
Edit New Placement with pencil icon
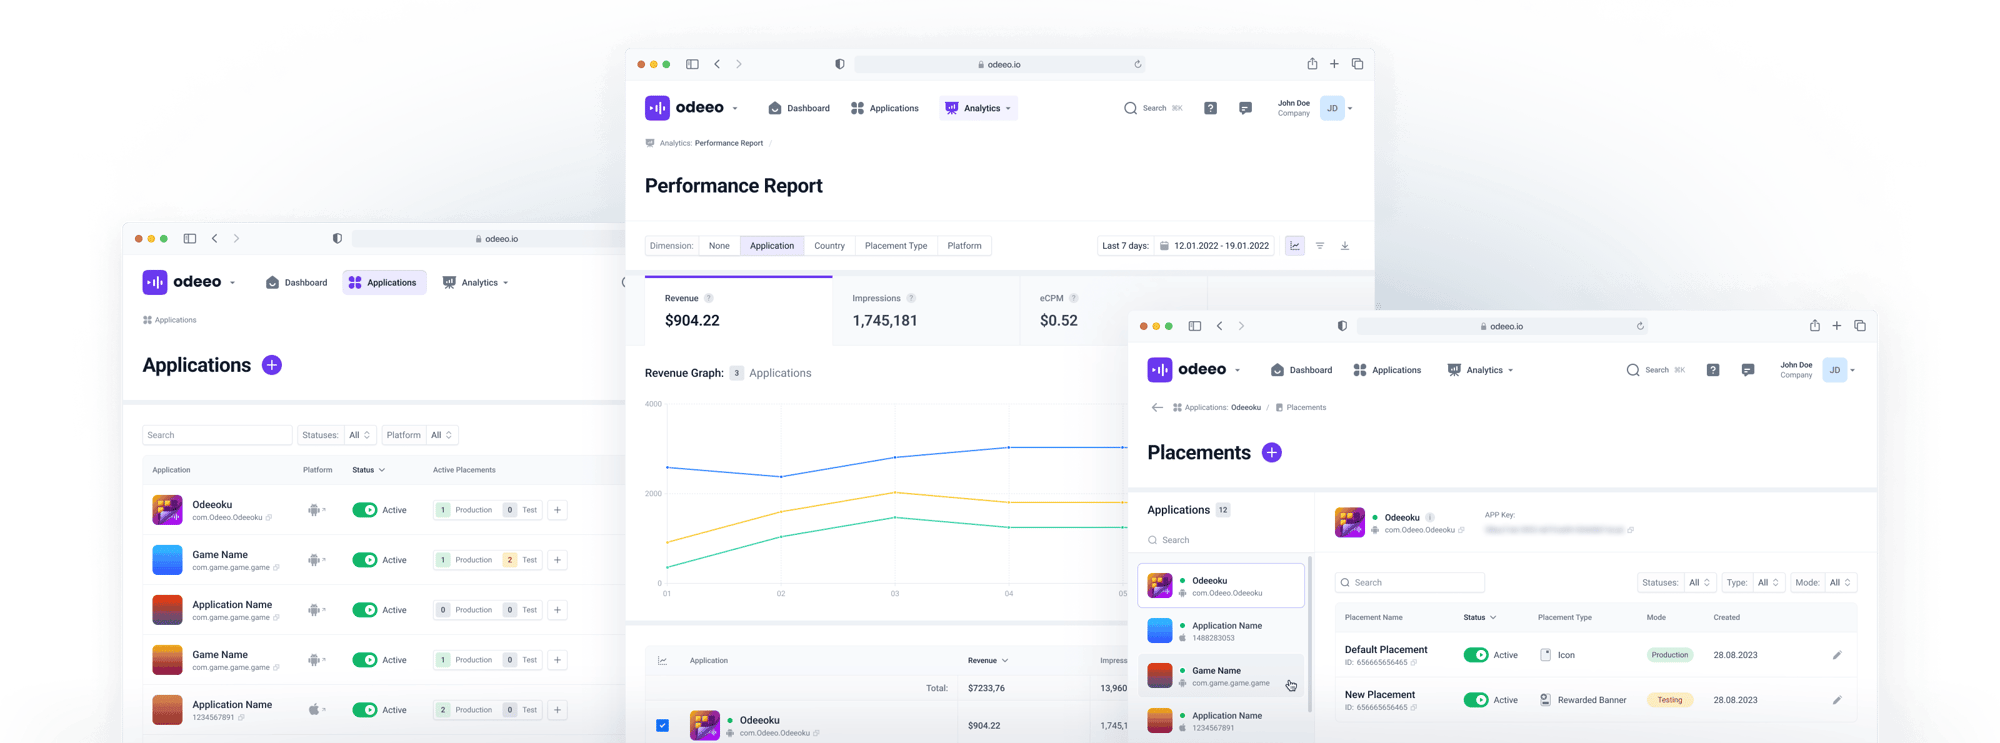click(x=1837, y=701)
